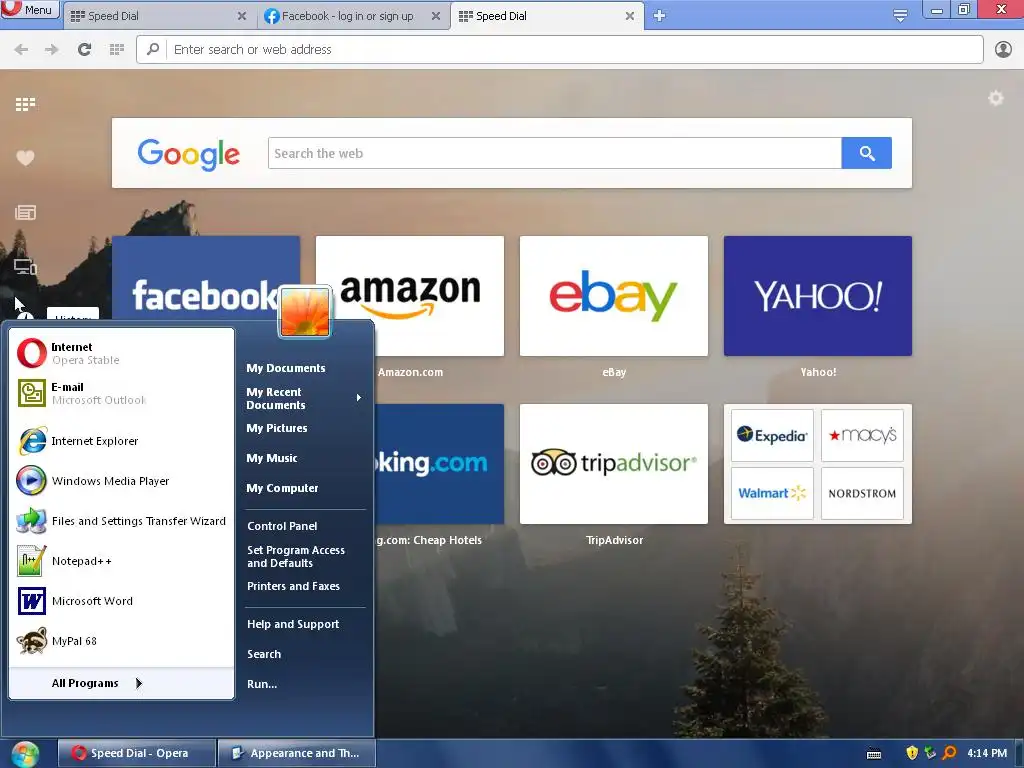Screen dimensions: 1024x768
Task: Launch MyPal 68 browser
Action: [122, 641]
